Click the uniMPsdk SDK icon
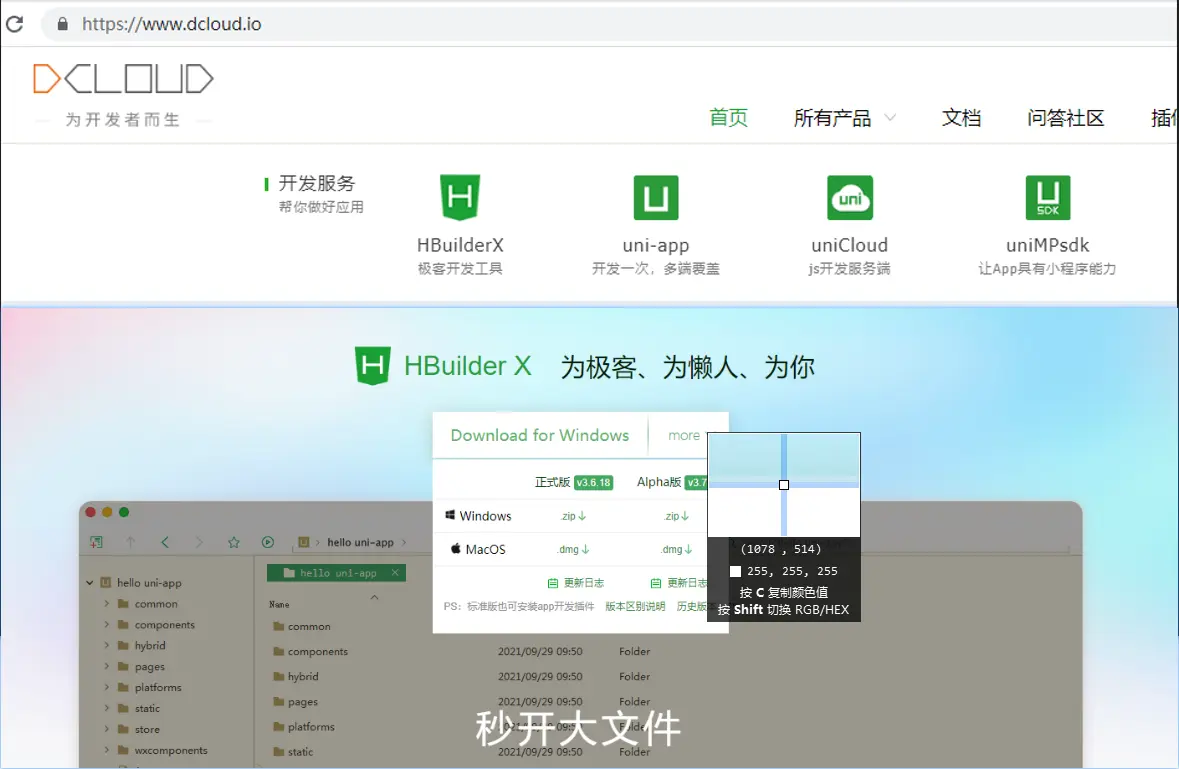Viewport: 1179px width, 769px height. point(1047,198)
